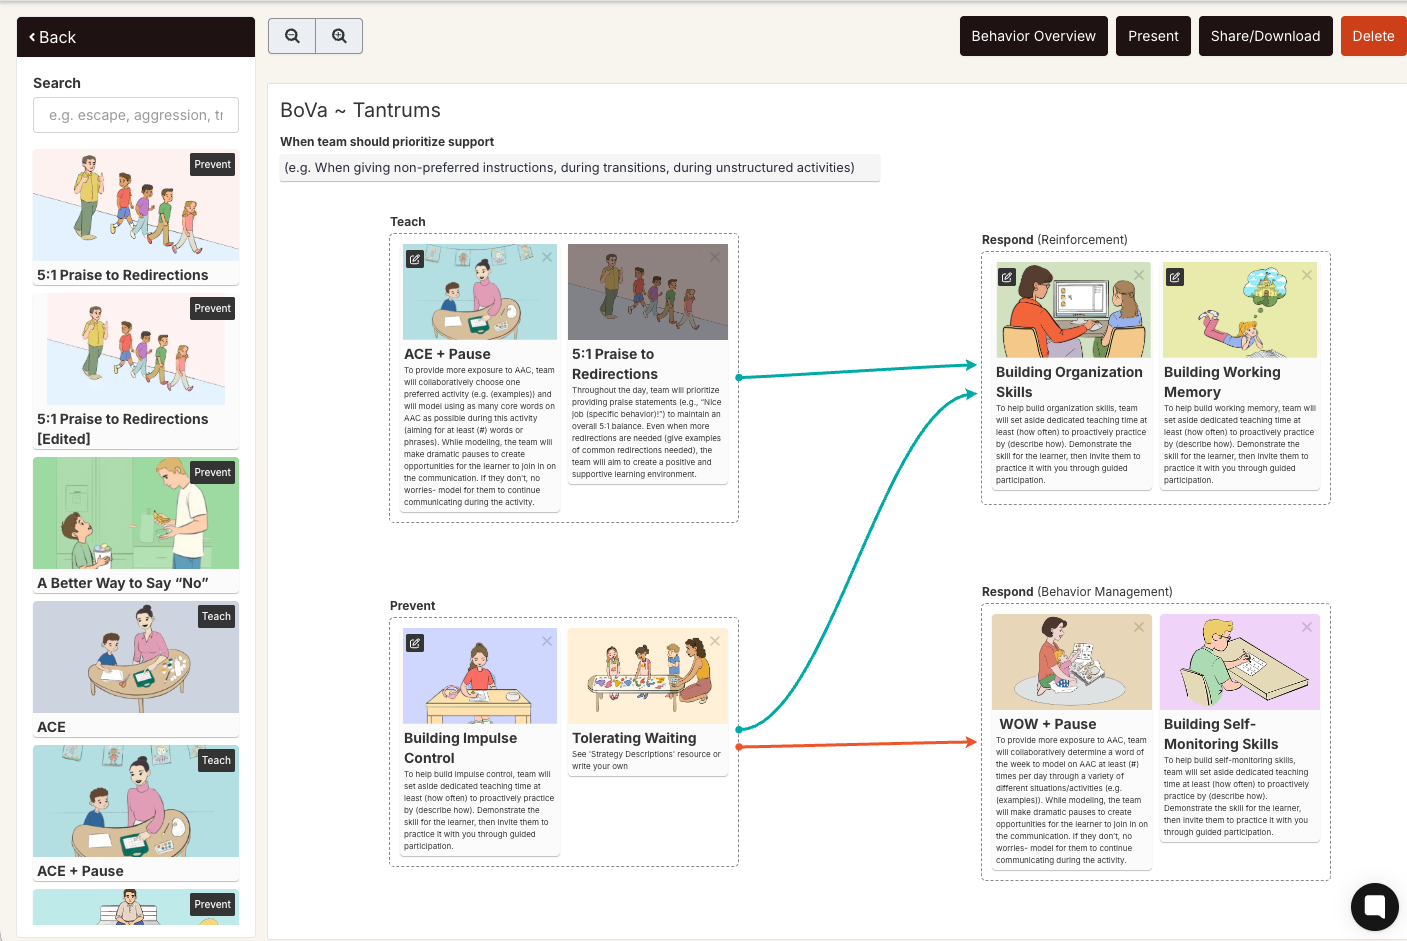This screenshot has width=1407, height=941.
Task: Remove 5:1 Praise to Redirections from Teach
Action: pyautogui.click(x=715, y=257)
